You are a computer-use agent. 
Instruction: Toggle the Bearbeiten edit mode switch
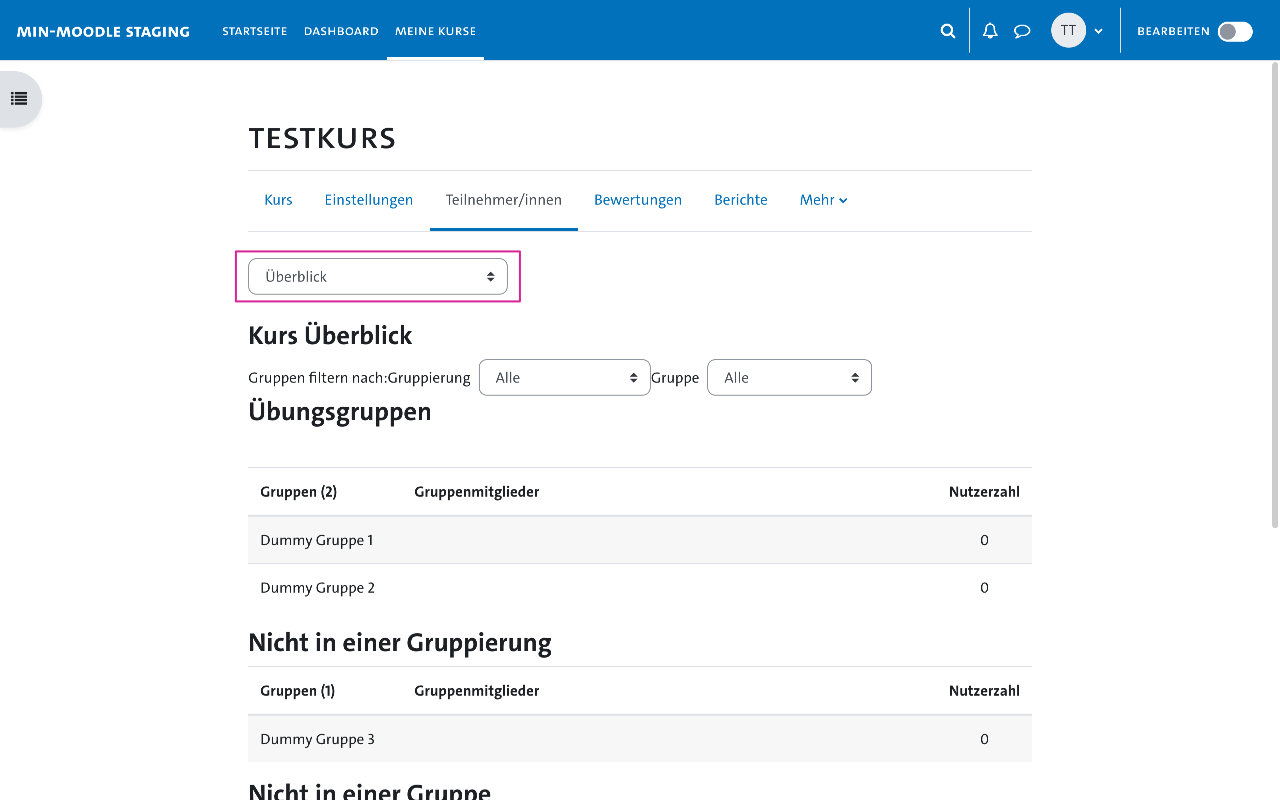tap(1235, 31)
